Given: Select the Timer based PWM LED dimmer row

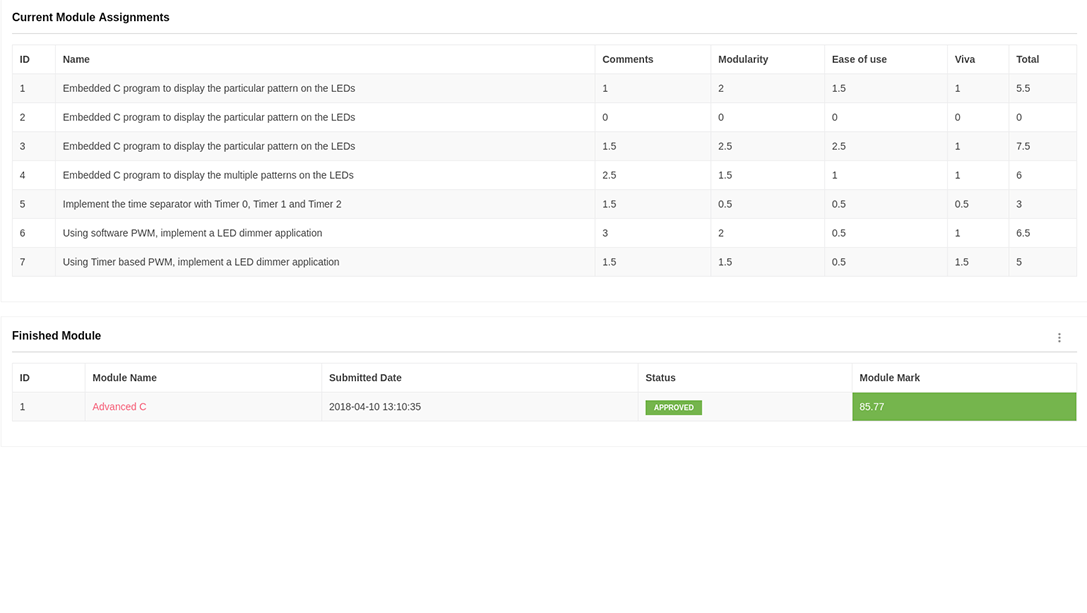Looking at the screenshot, I should click(x=201, y=262).
